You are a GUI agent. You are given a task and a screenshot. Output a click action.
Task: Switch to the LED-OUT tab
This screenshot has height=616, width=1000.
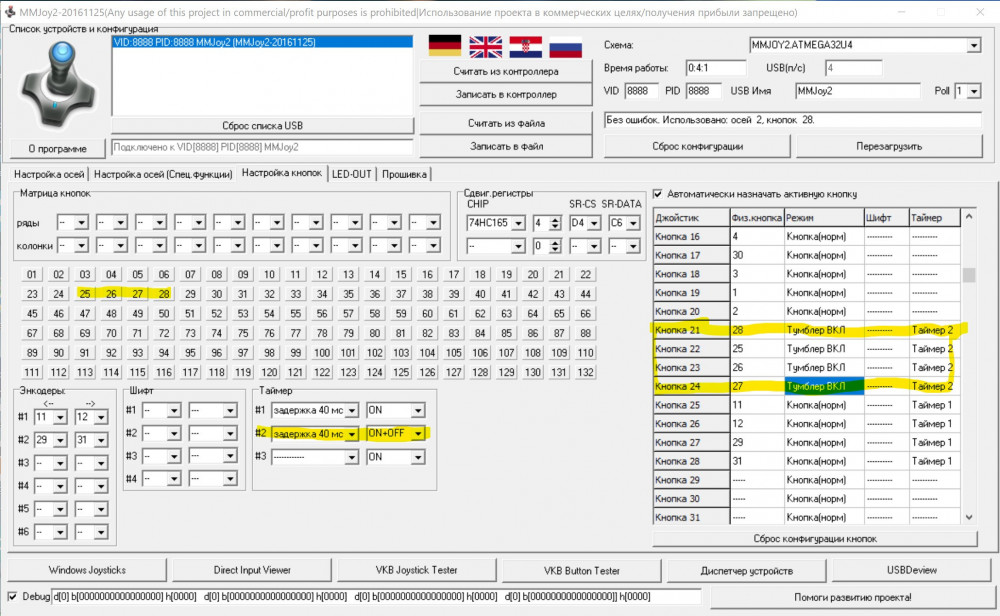point(351,174)
